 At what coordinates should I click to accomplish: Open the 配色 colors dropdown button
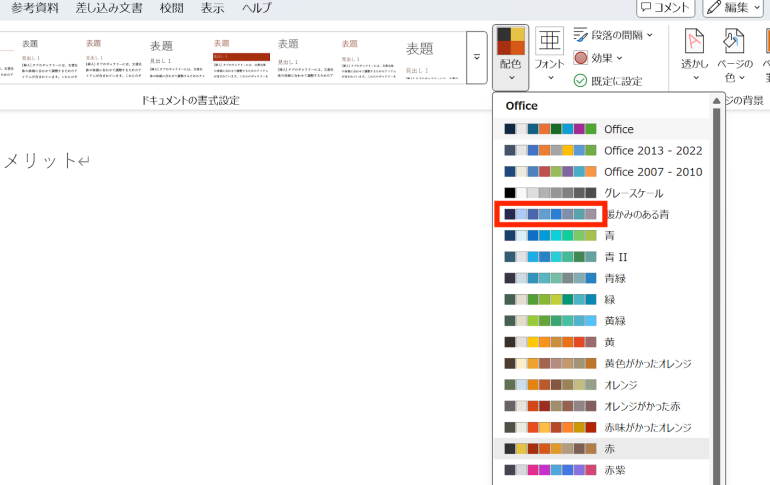coord(511,57)
